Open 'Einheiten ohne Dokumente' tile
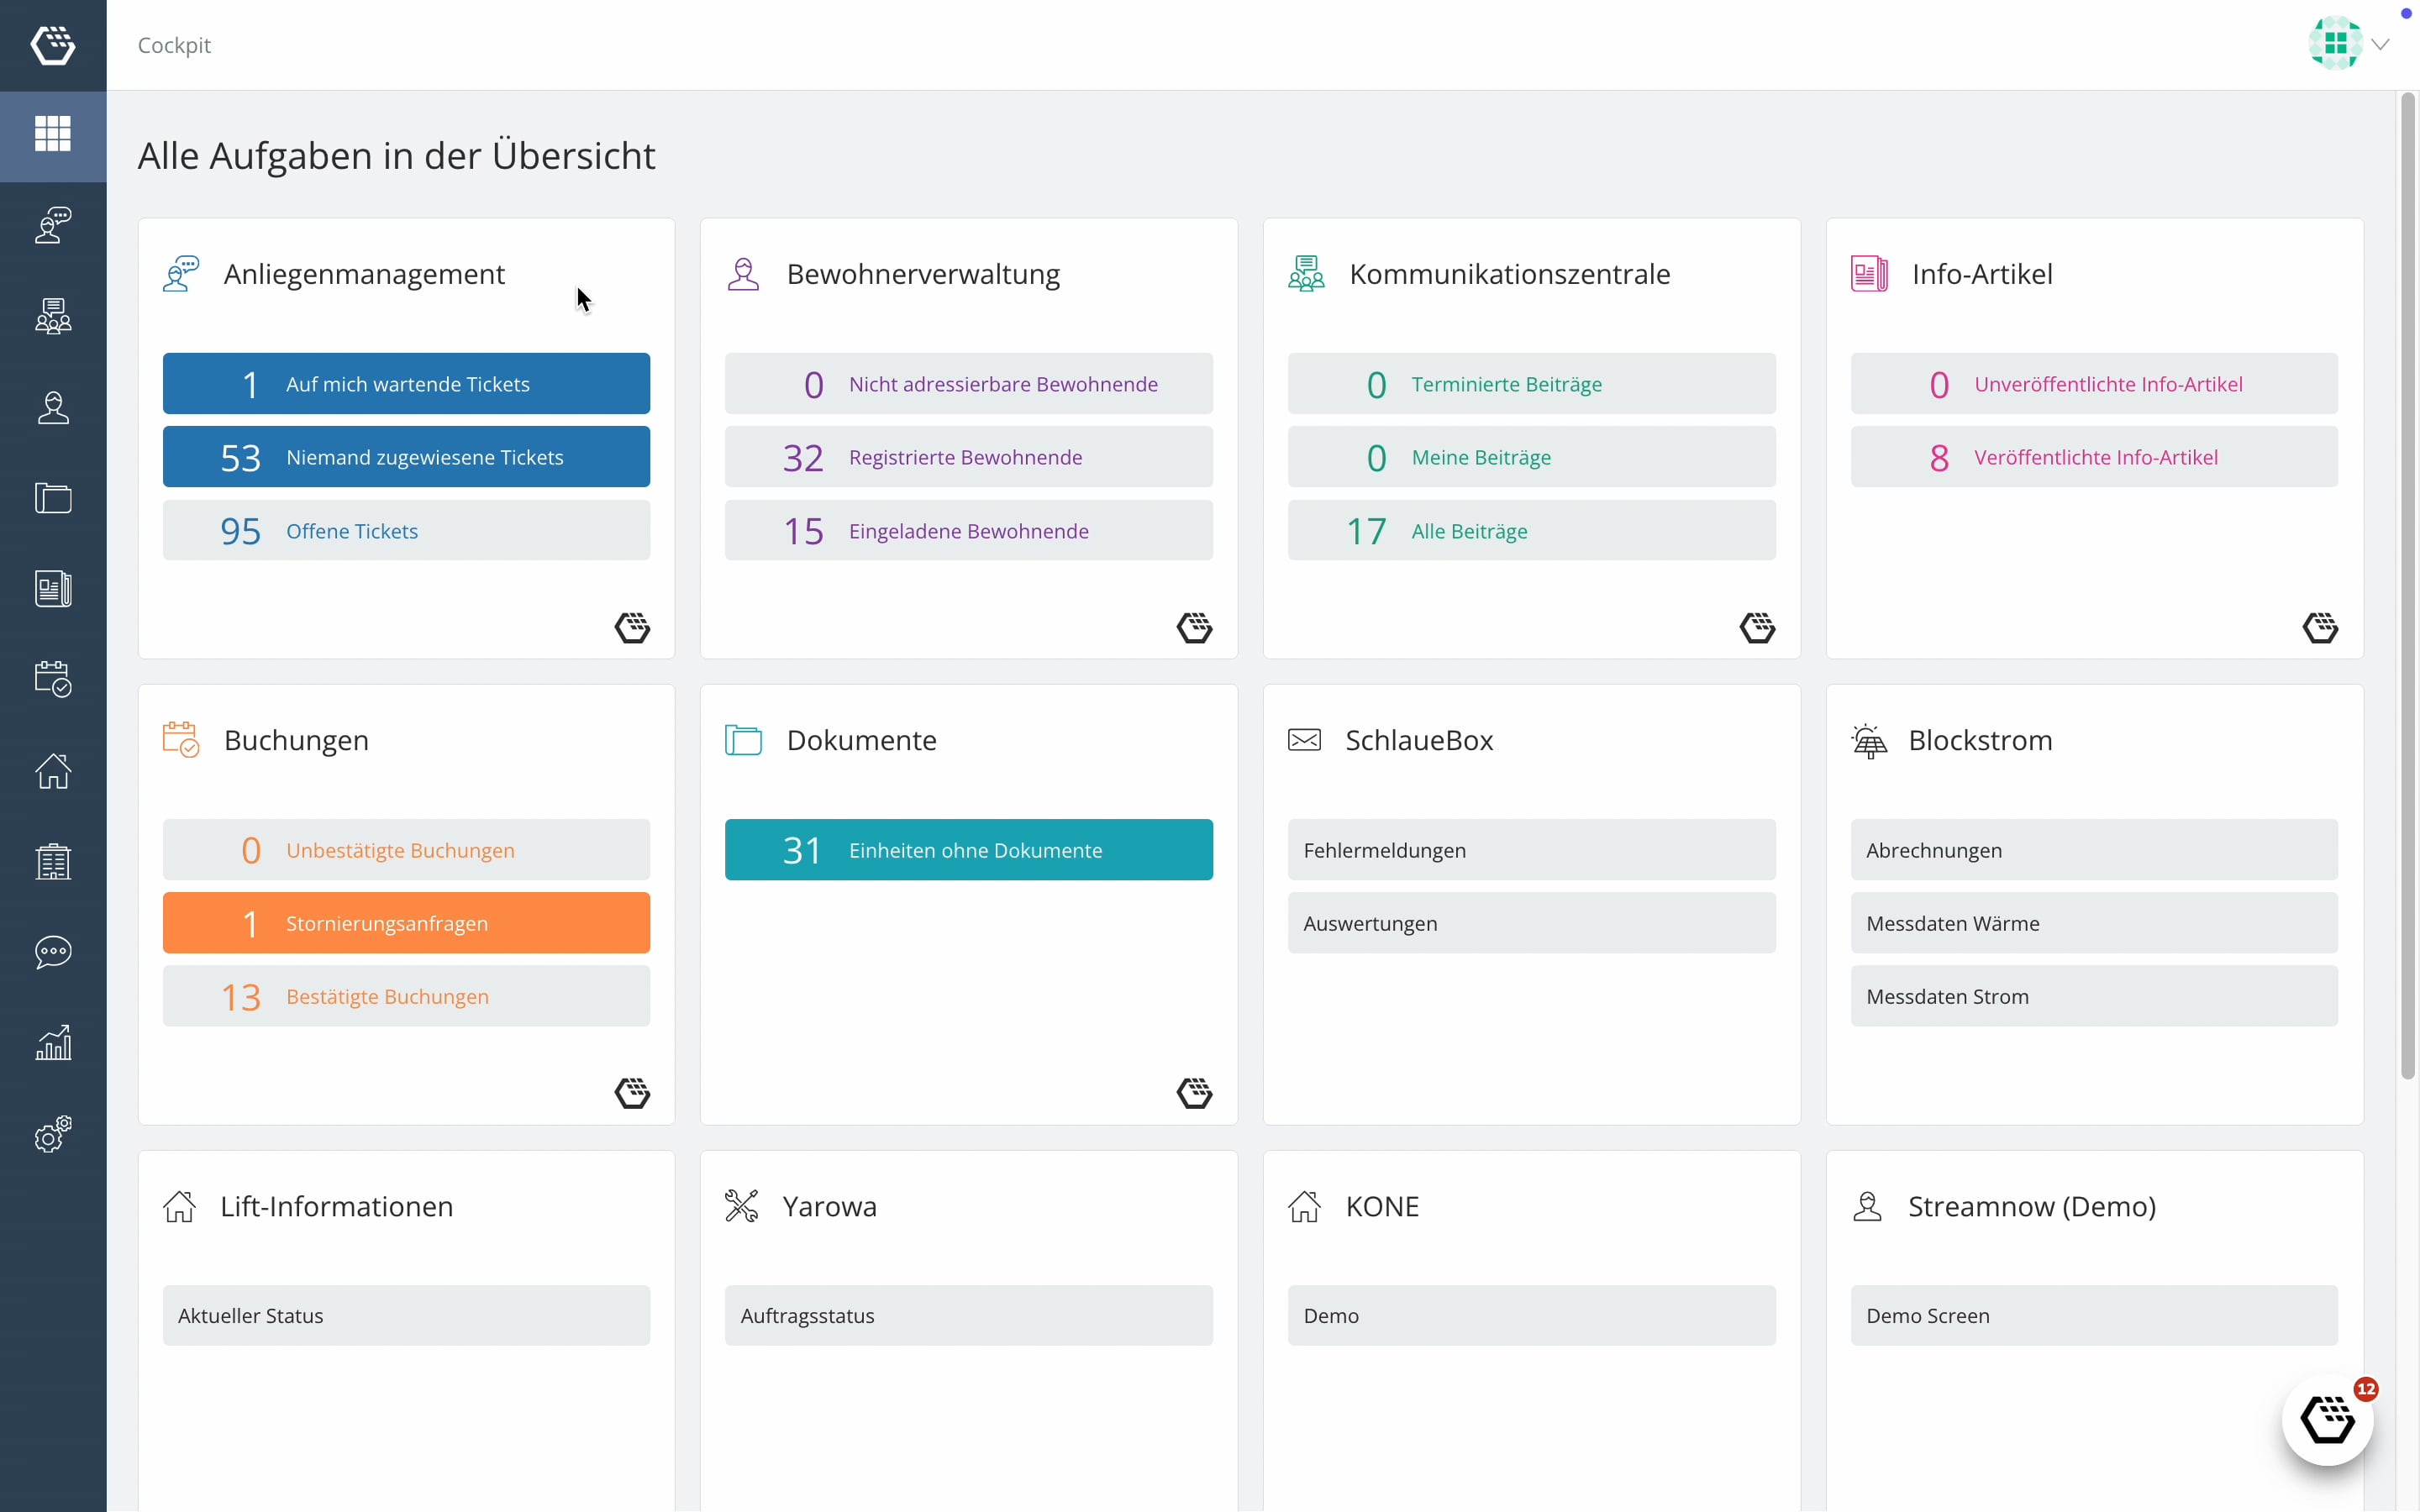 point(968,850)
